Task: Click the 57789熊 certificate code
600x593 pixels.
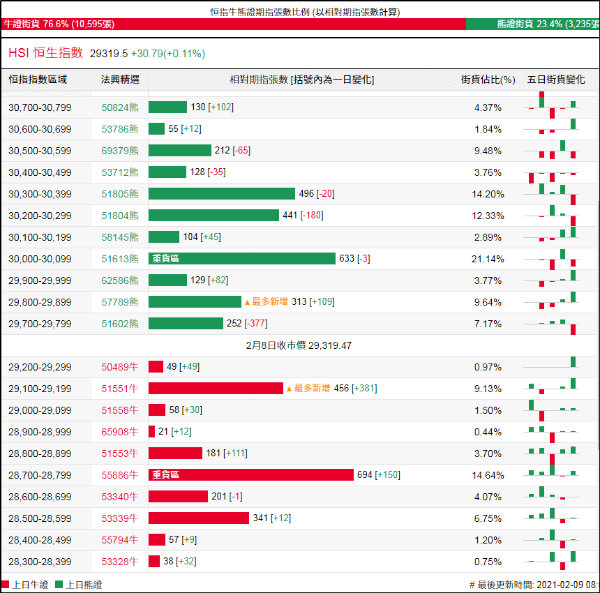Action: 120,302
